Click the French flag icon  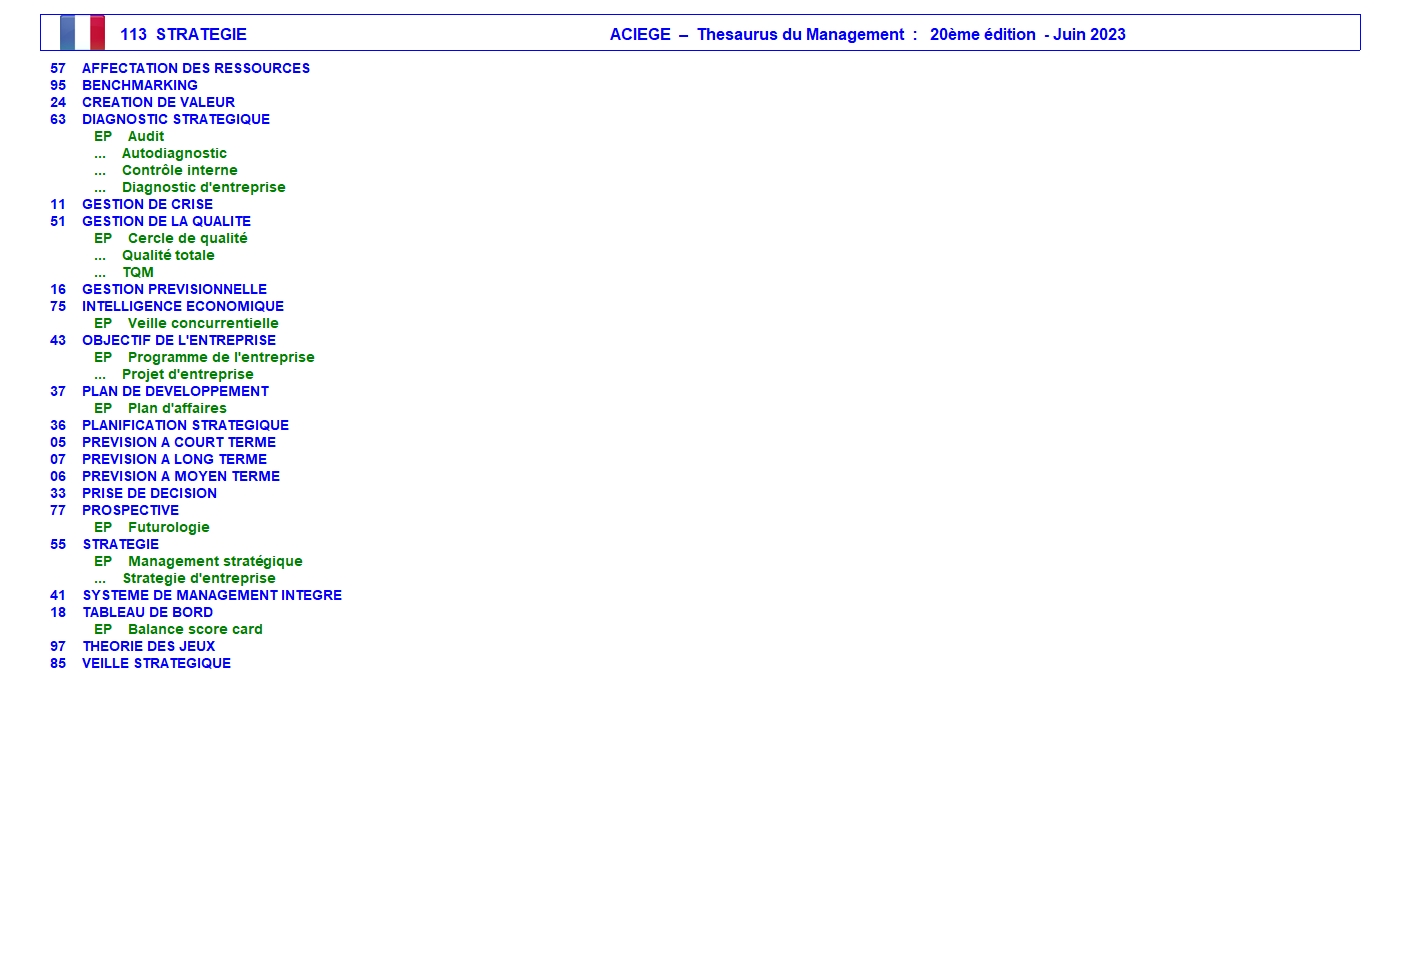(82, 33)
